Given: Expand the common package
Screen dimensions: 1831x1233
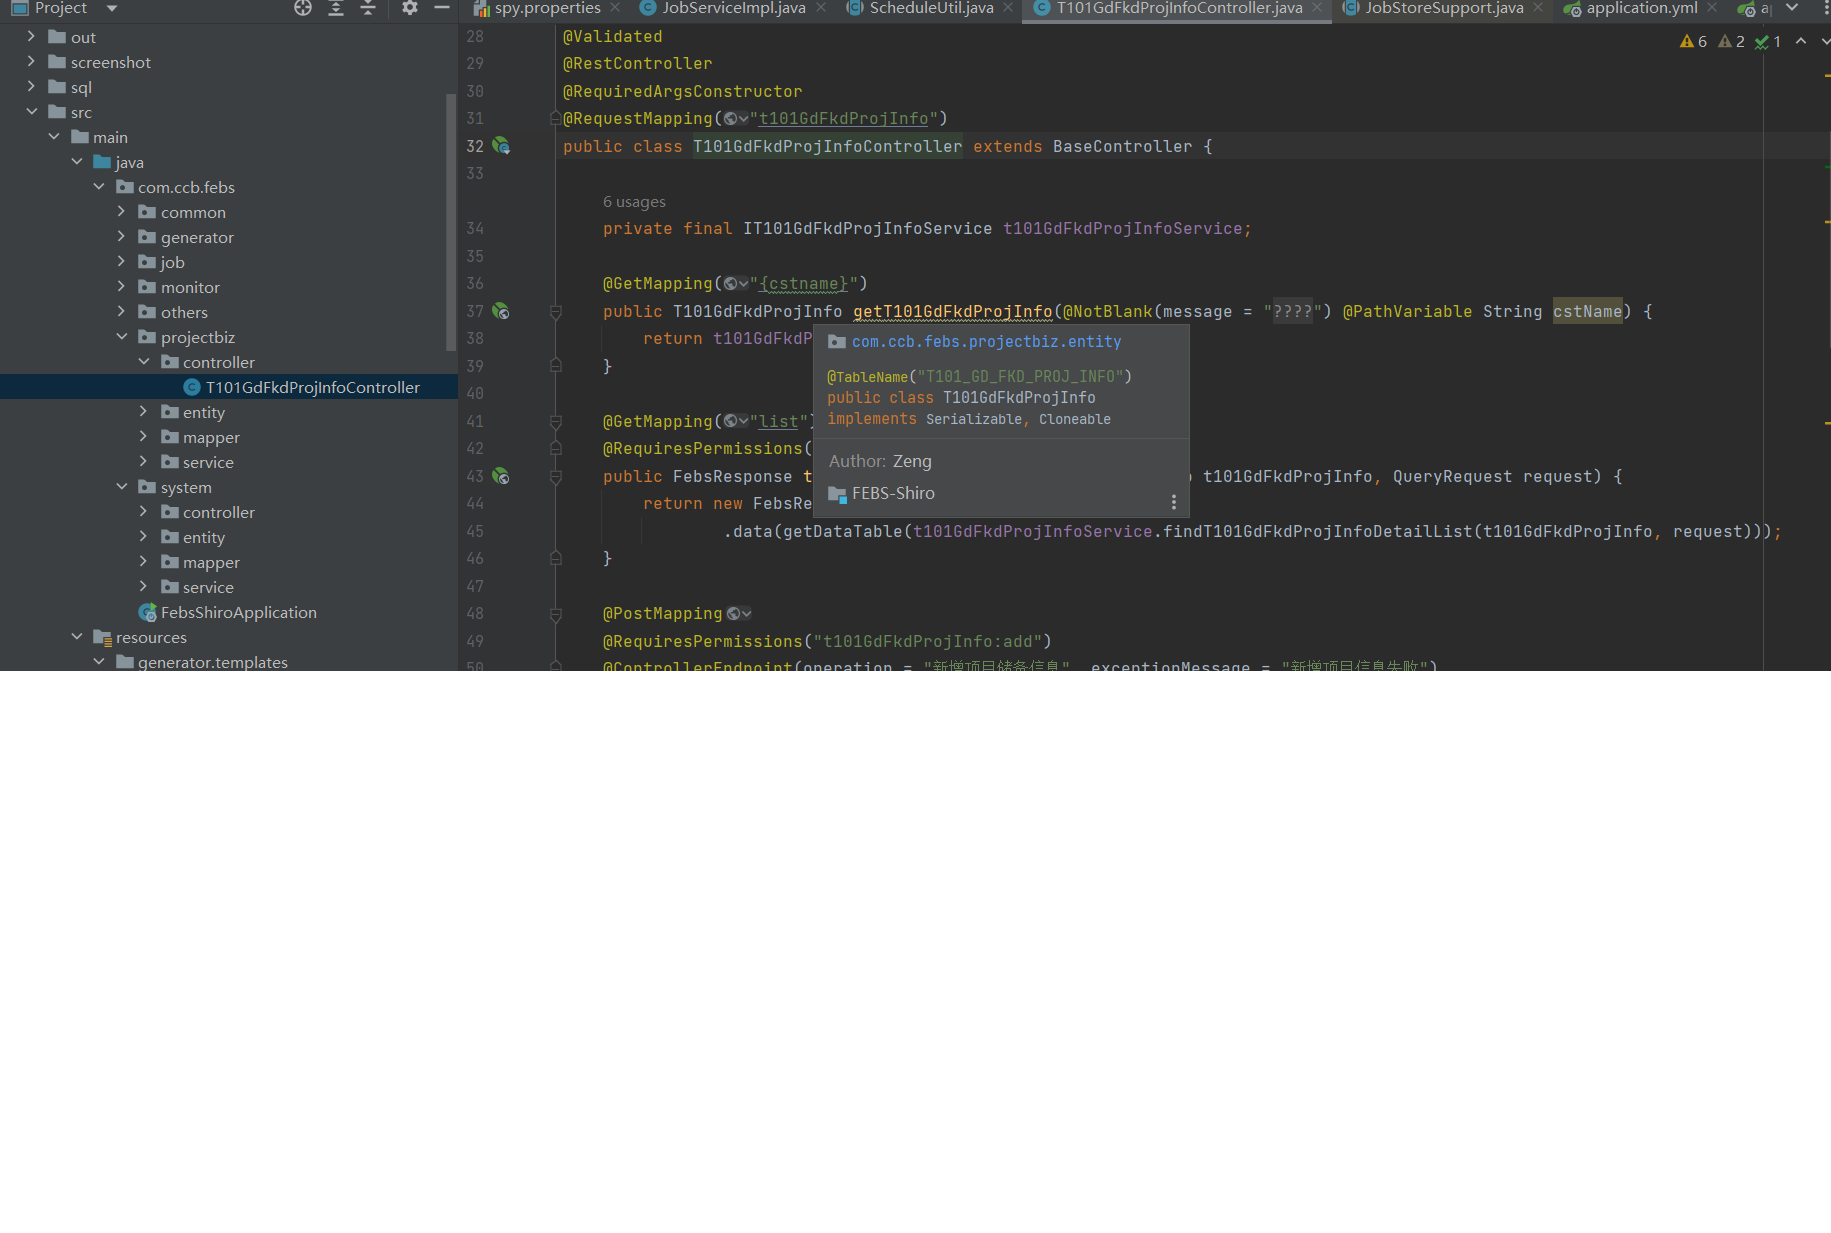Looking at the screenshot, I should click(121, 211).
